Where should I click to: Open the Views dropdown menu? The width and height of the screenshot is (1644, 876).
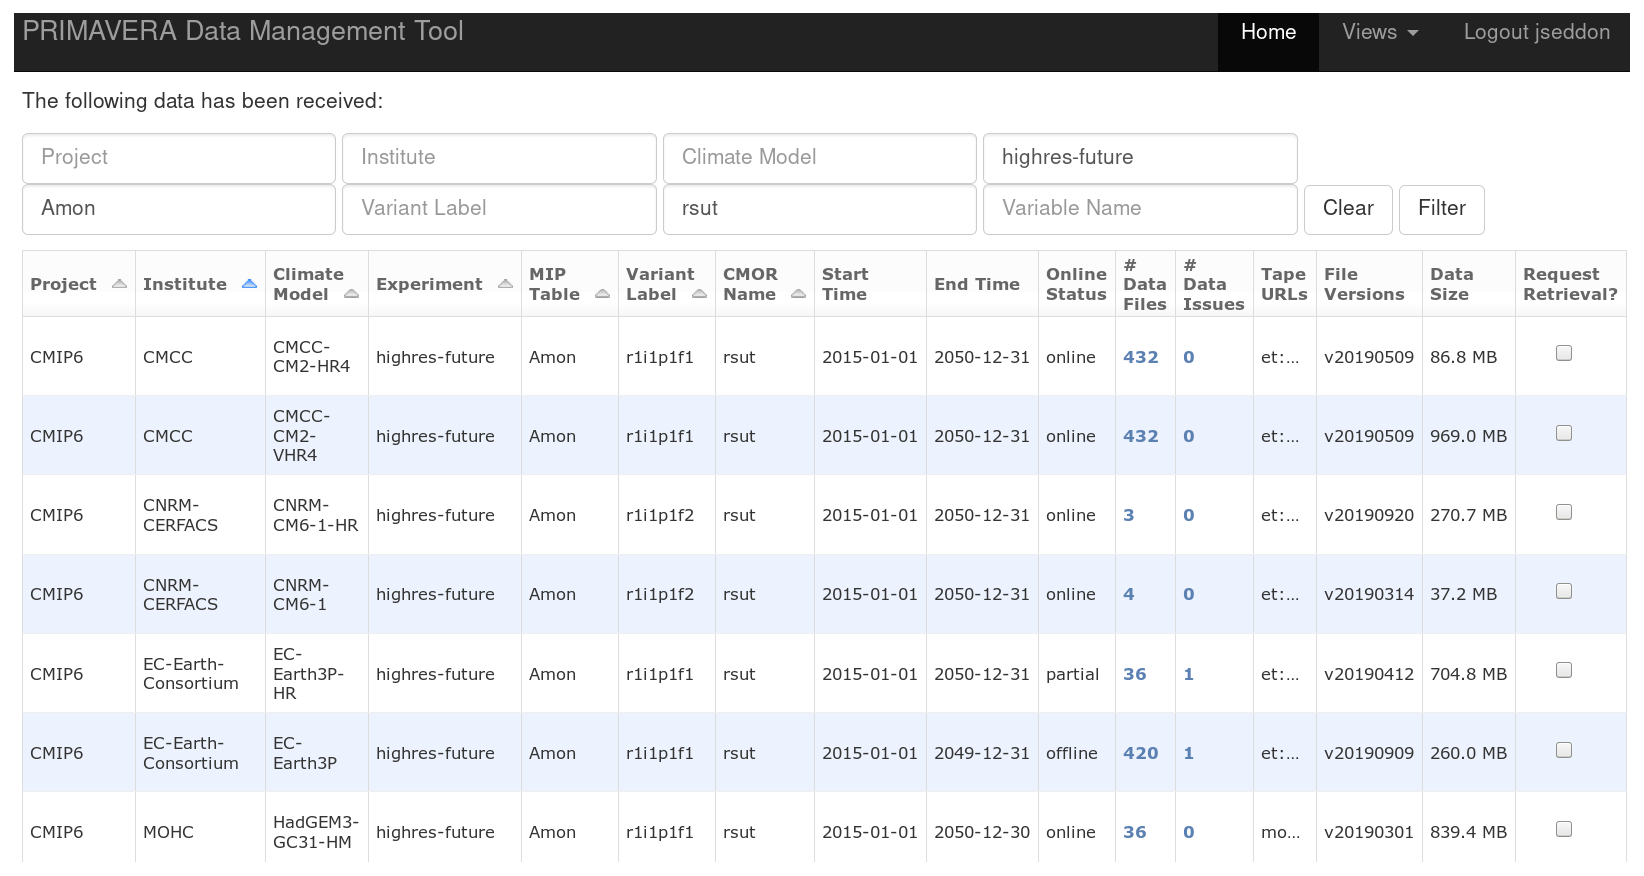point(1380,32)
